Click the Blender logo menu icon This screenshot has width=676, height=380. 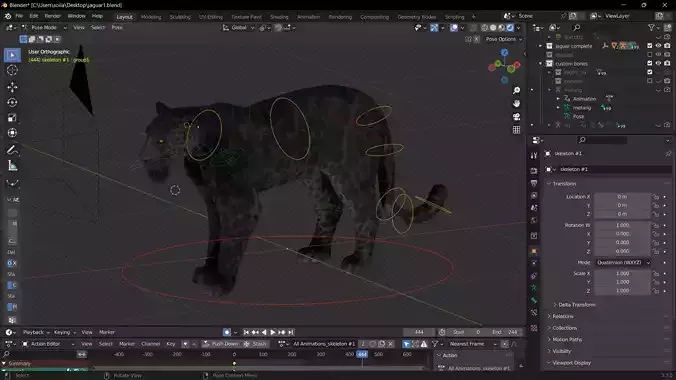(8, 16)
